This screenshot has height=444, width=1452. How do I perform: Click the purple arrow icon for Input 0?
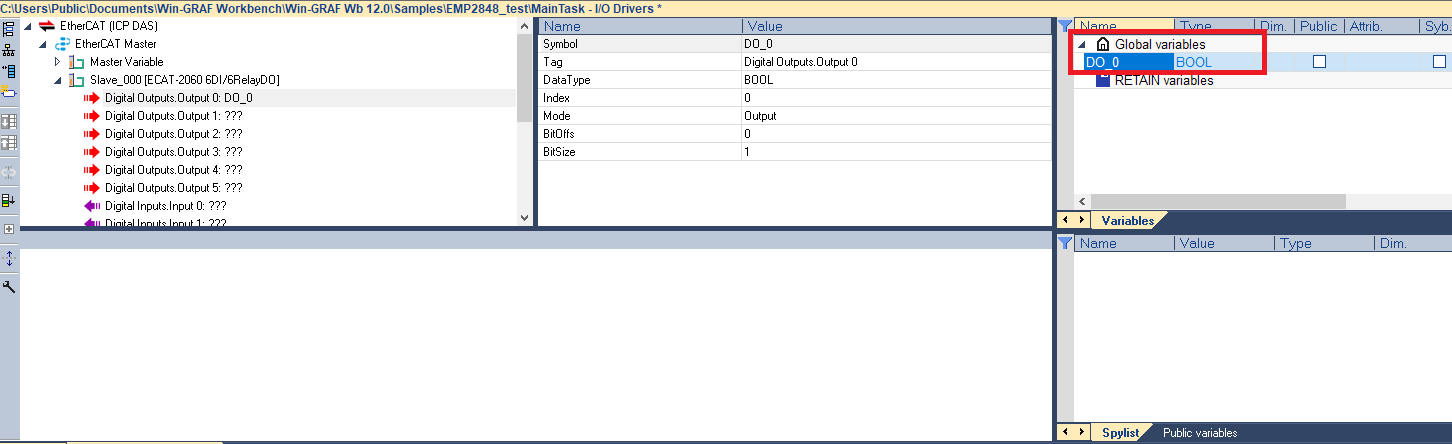tap(92, 206)
